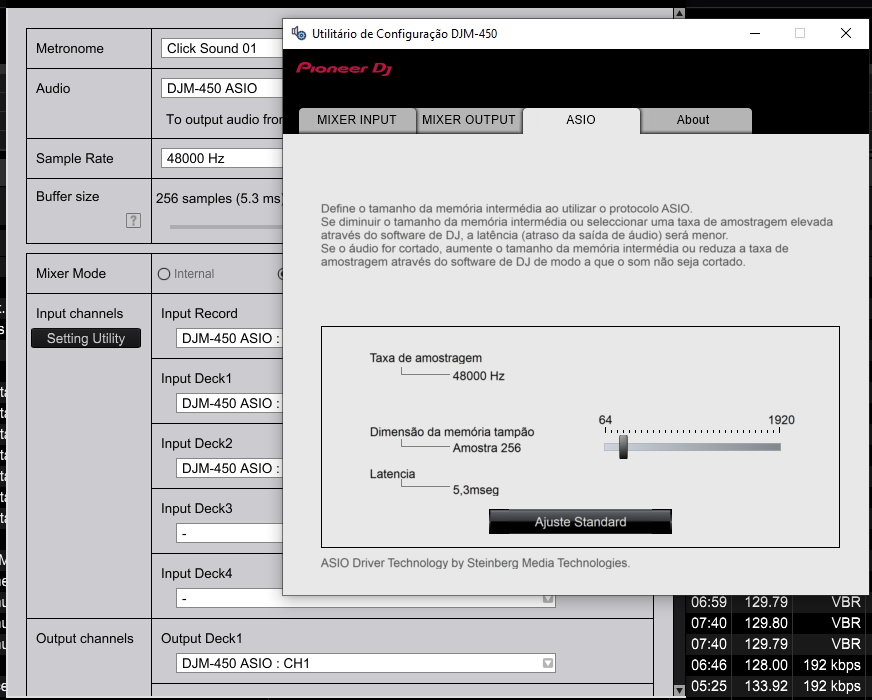
Task: Click the Ajuste Standard button
Action: pos(581,522)
